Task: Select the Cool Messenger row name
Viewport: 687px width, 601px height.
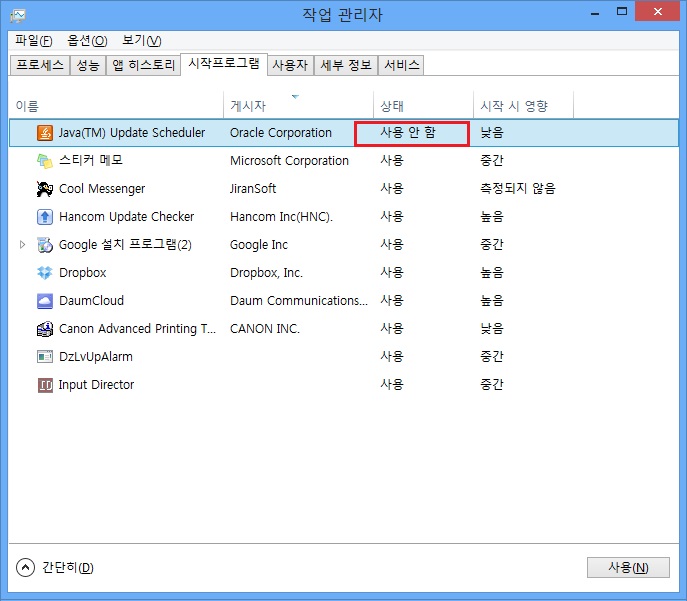Action: click(102, 189)
